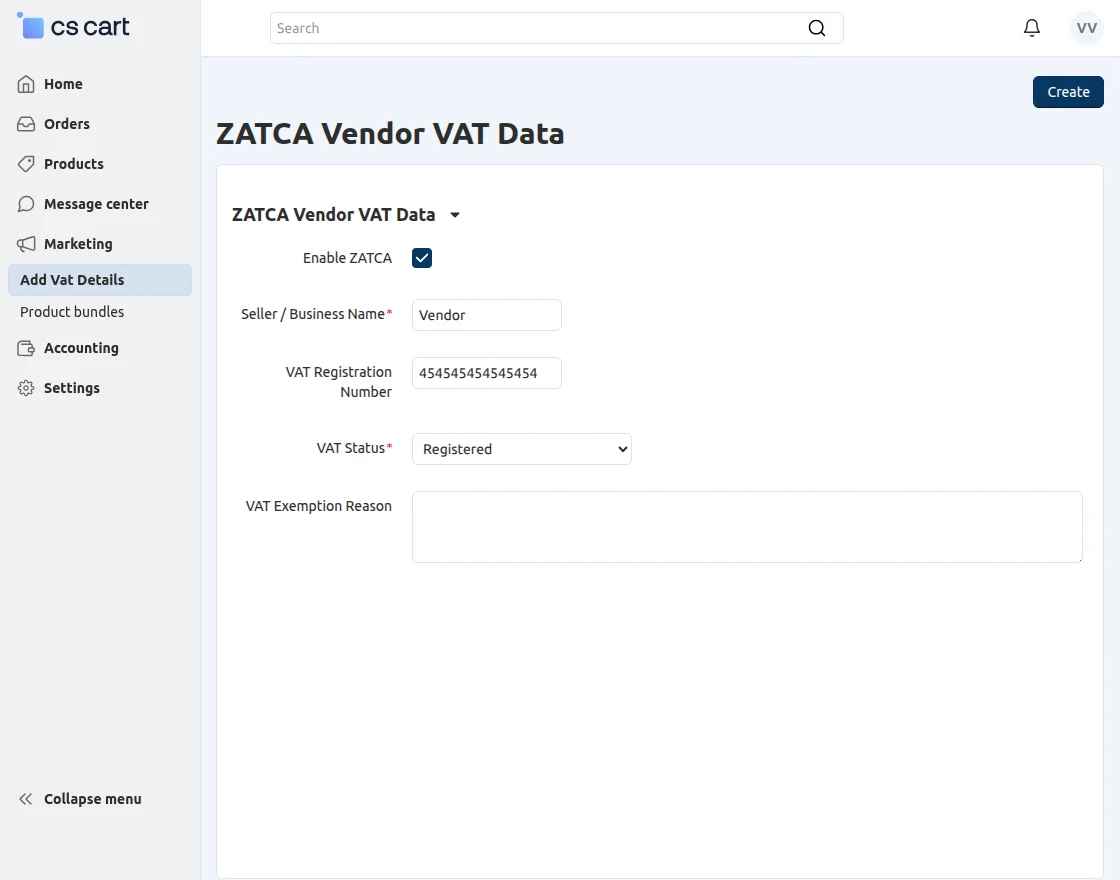Click the Collapse menu chevrons icon
Viewport: 1120px width, 880px height.
(26, 799)
